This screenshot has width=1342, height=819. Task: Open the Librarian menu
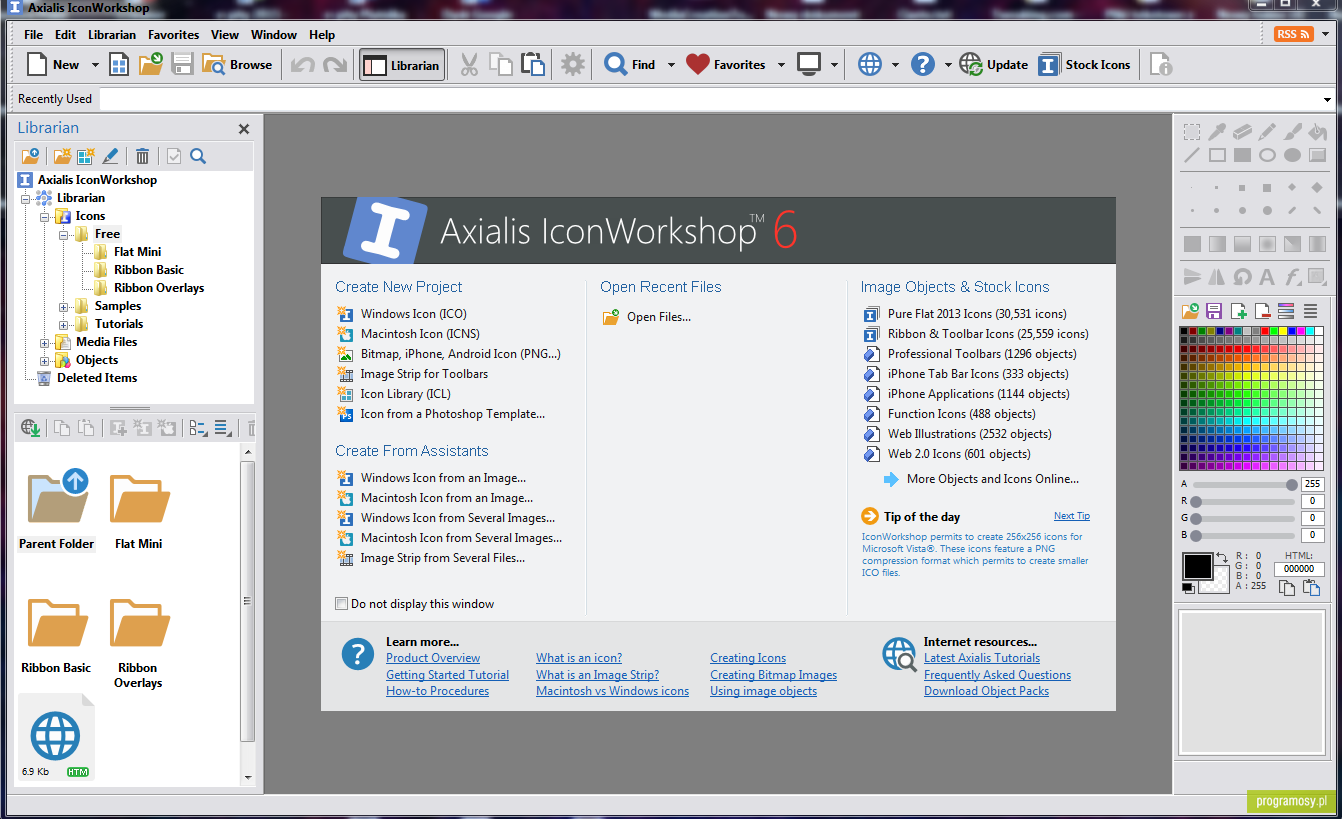point(112,34)
